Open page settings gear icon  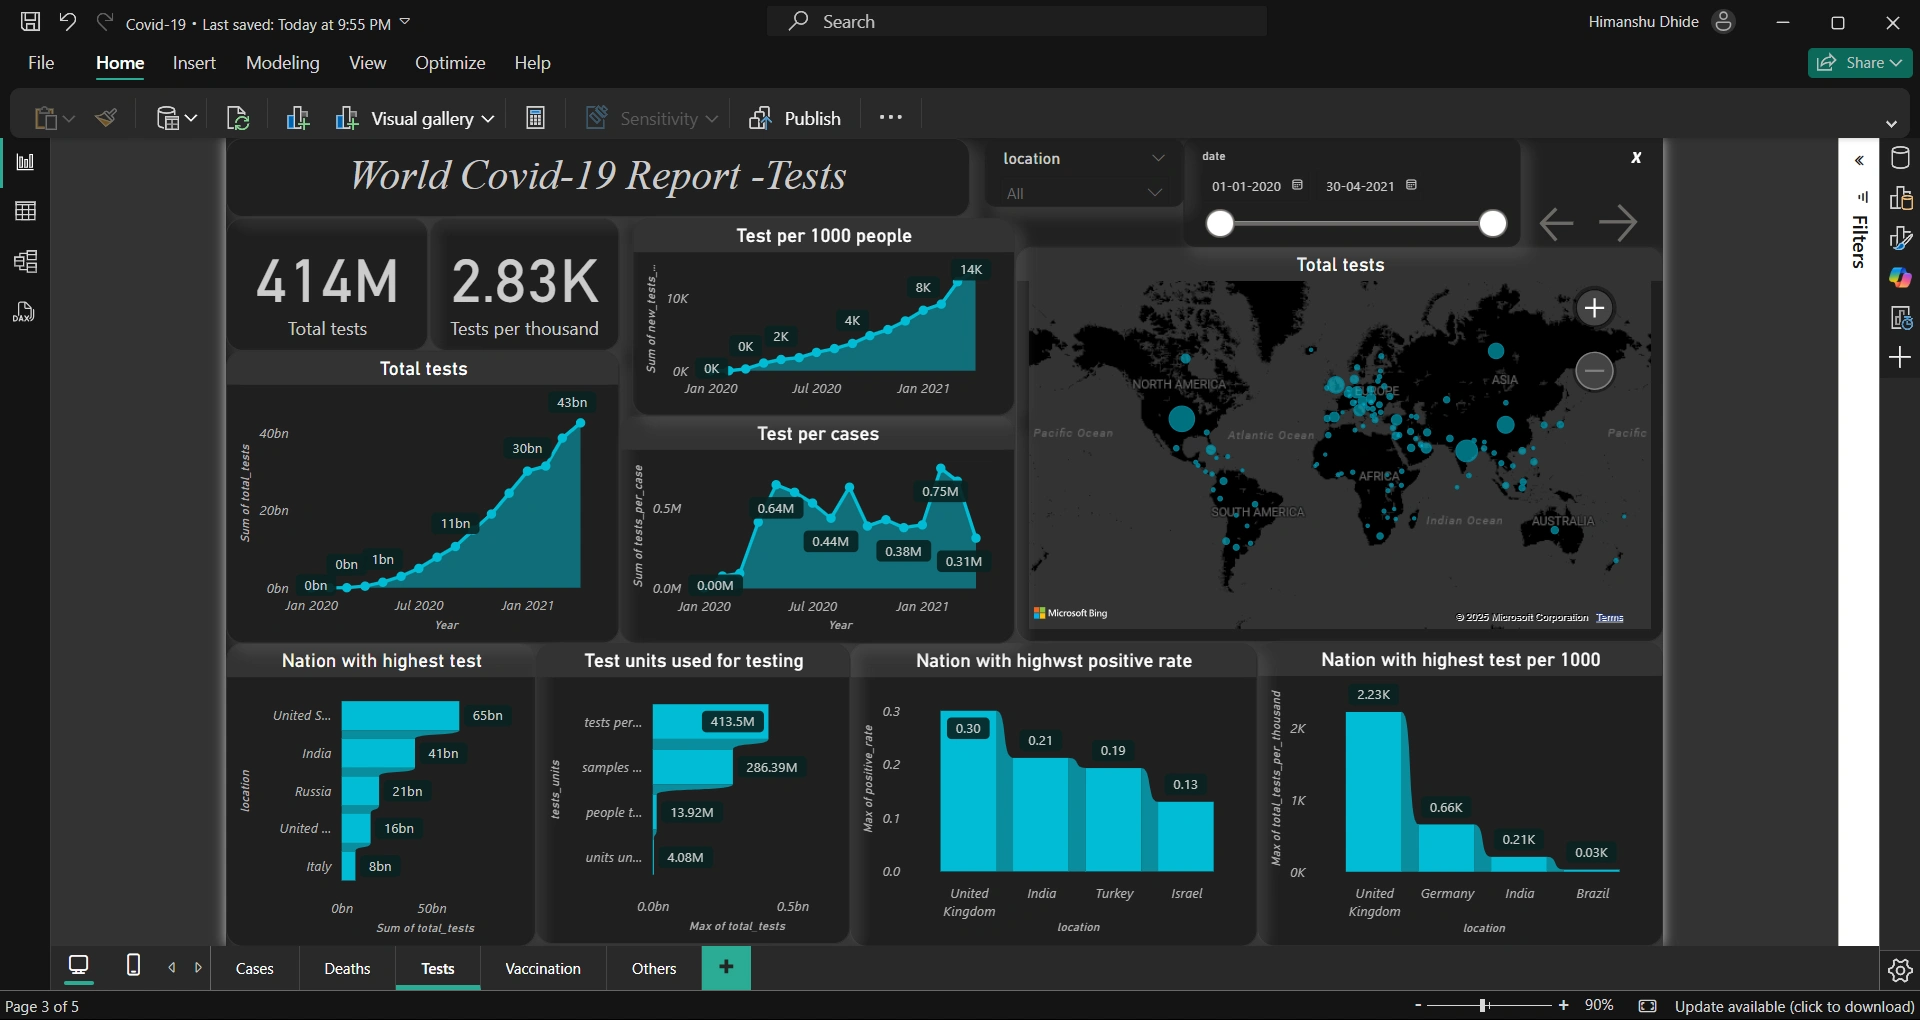[1900, 970]
